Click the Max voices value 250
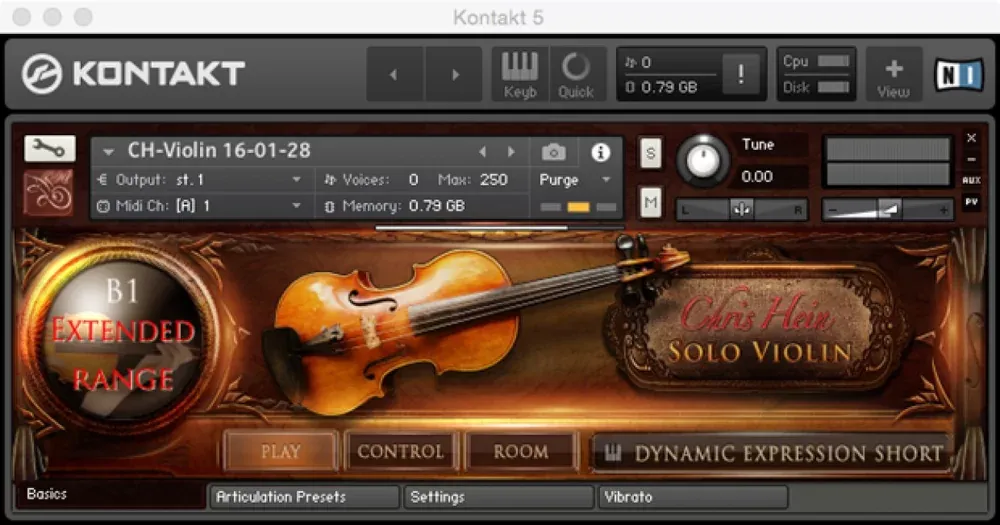 (494, 180)
